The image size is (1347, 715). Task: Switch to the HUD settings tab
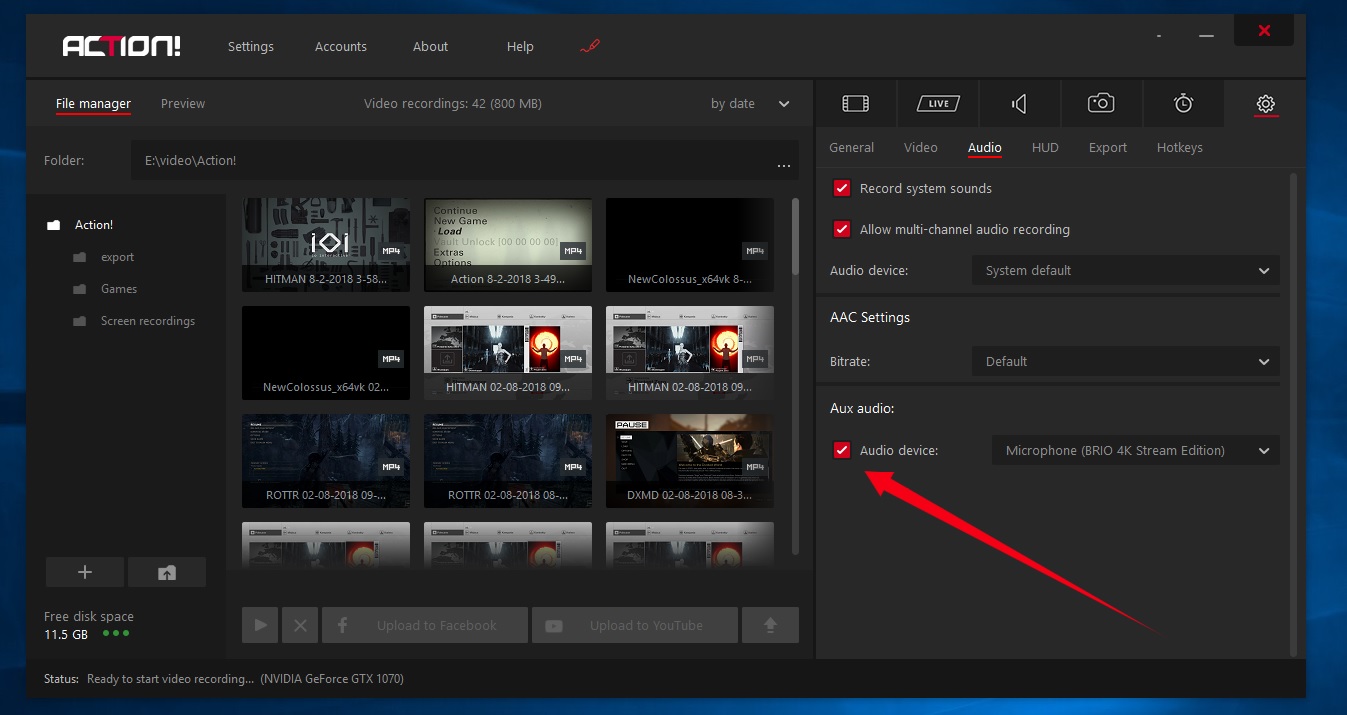(1045, 147)
